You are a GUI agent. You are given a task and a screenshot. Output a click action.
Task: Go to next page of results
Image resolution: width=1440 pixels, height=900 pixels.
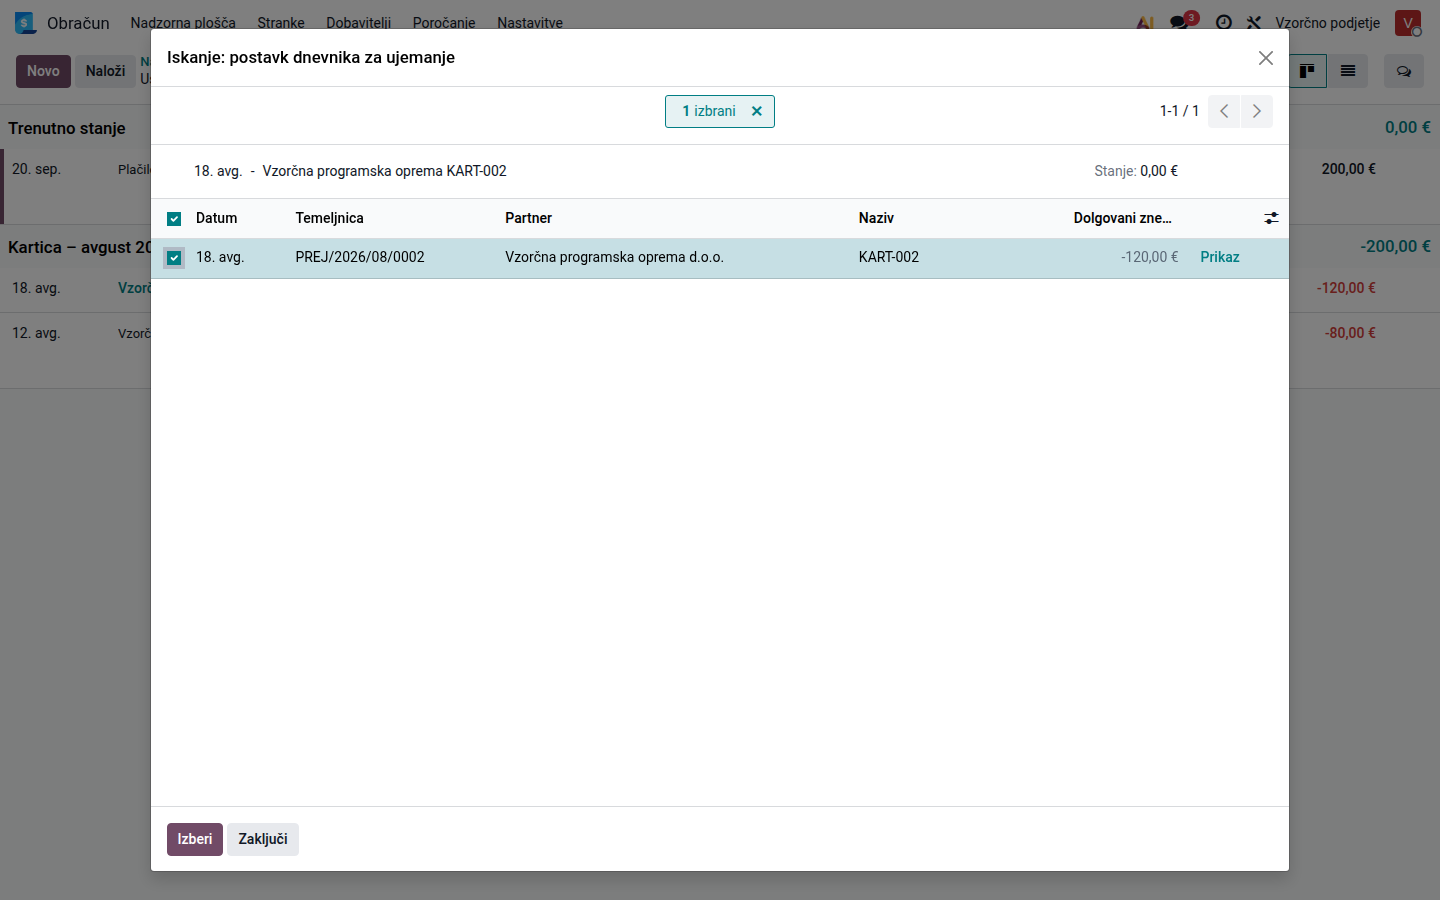(1257, 111)
